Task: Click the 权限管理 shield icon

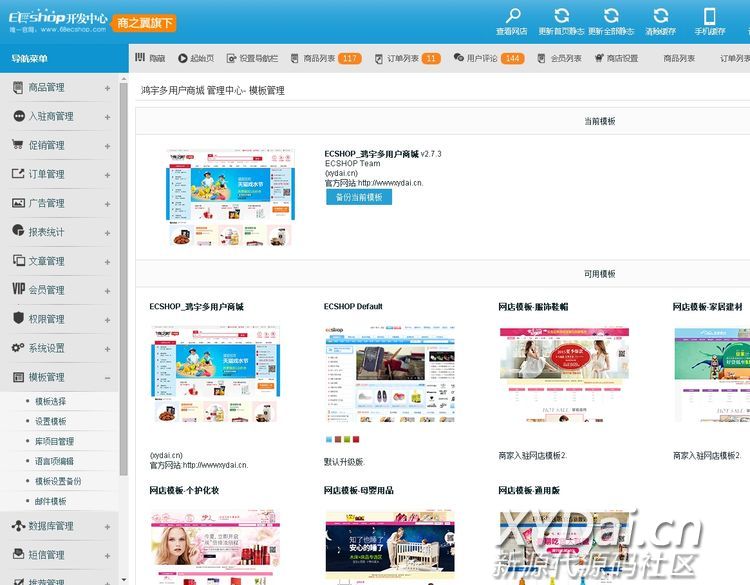Action: pyautogui.click(x=19, y=318)
